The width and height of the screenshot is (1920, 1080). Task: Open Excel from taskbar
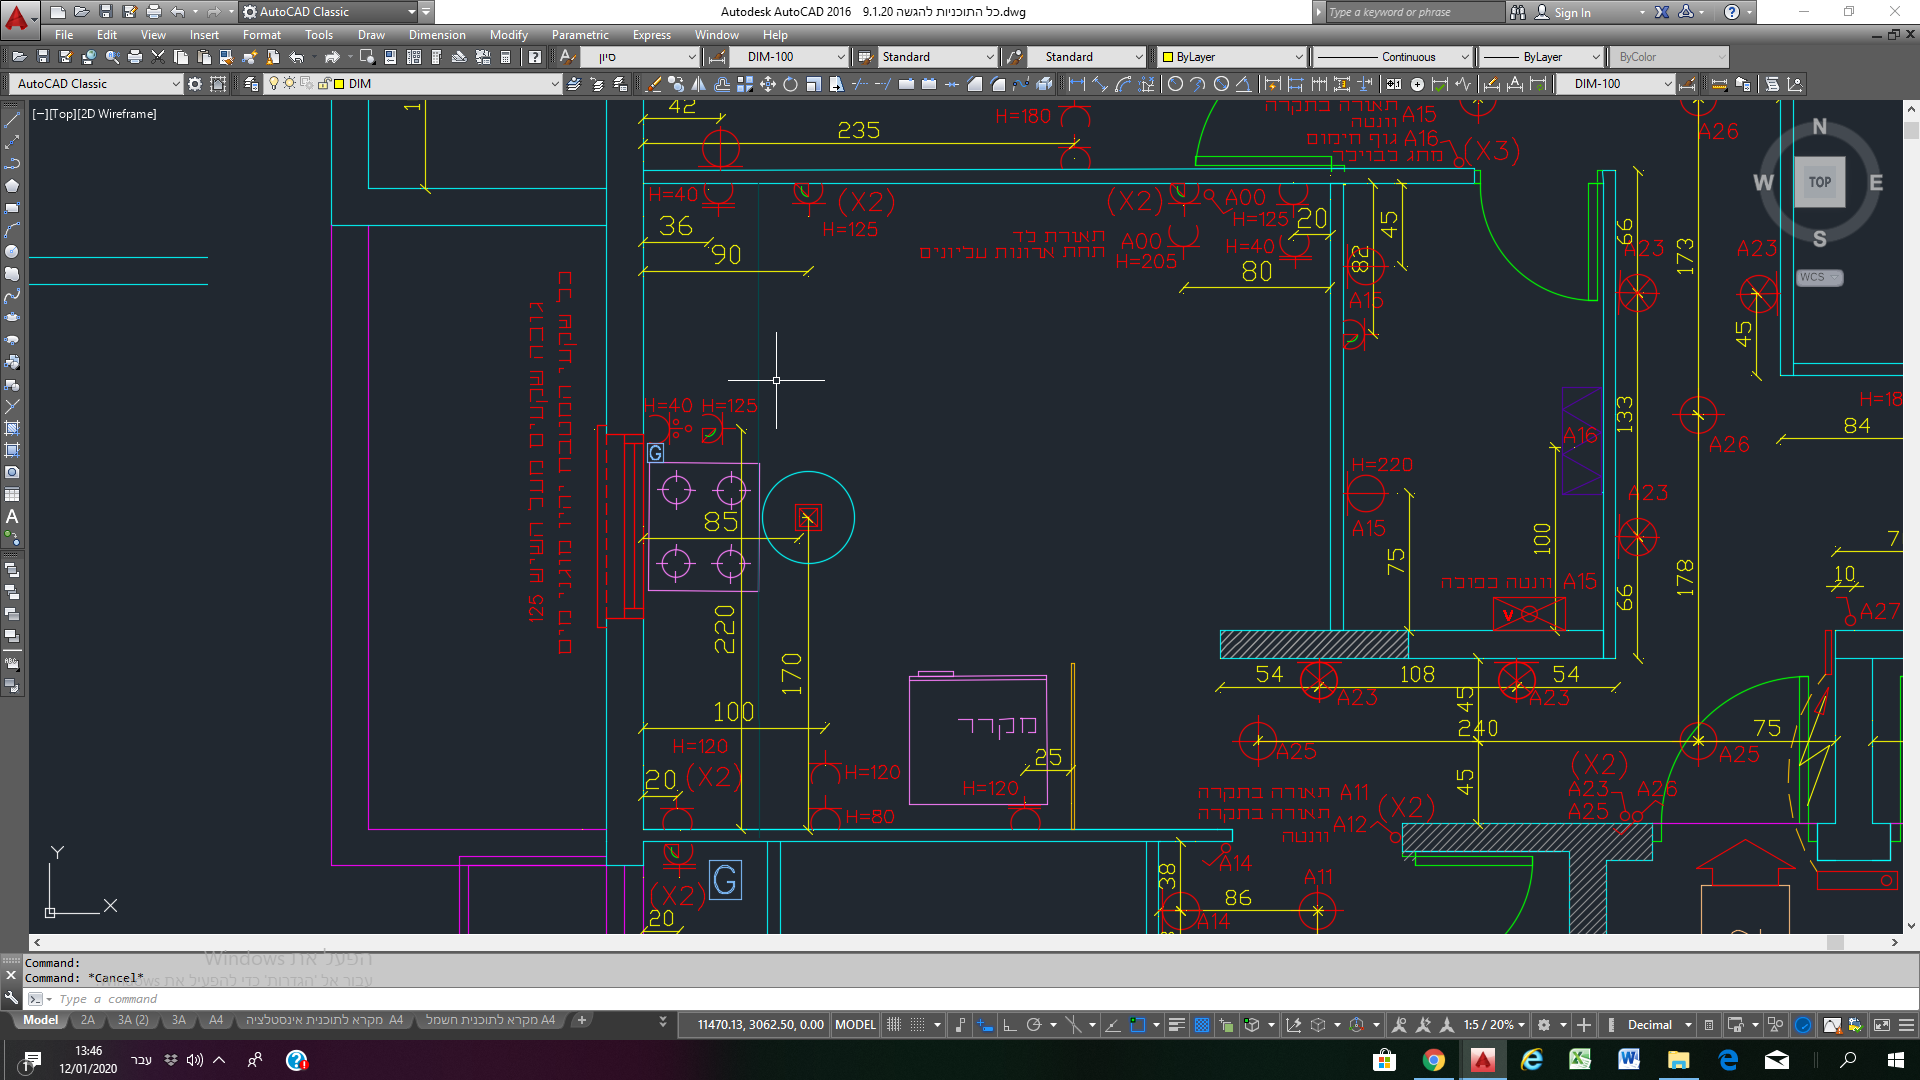coord(1580,1060)
